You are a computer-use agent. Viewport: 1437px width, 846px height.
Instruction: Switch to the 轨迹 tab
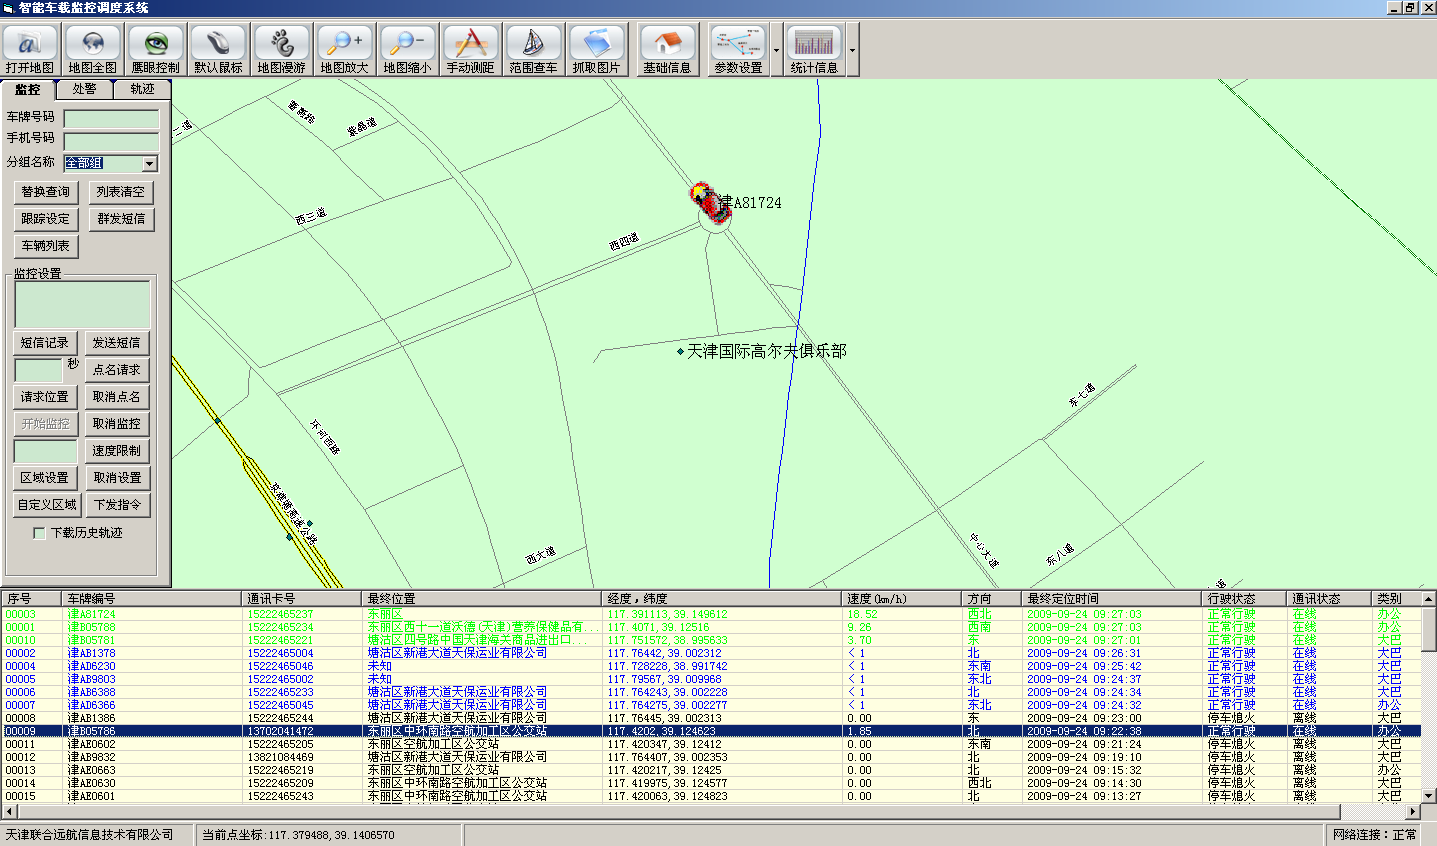143,89
